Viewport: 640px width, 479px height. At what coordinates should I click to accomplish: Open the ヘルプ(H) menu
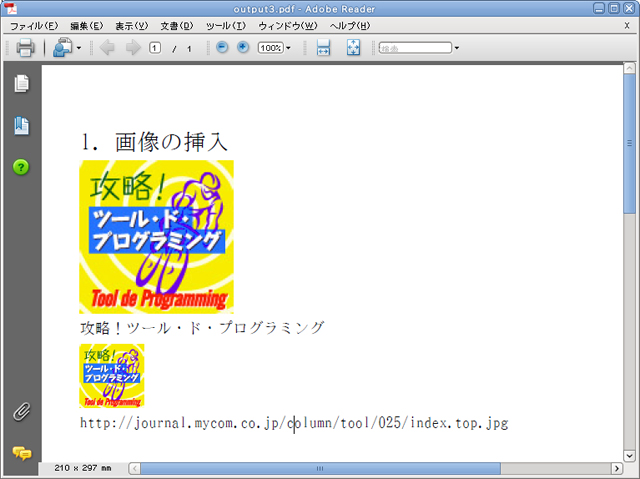(x=350, y=26)
